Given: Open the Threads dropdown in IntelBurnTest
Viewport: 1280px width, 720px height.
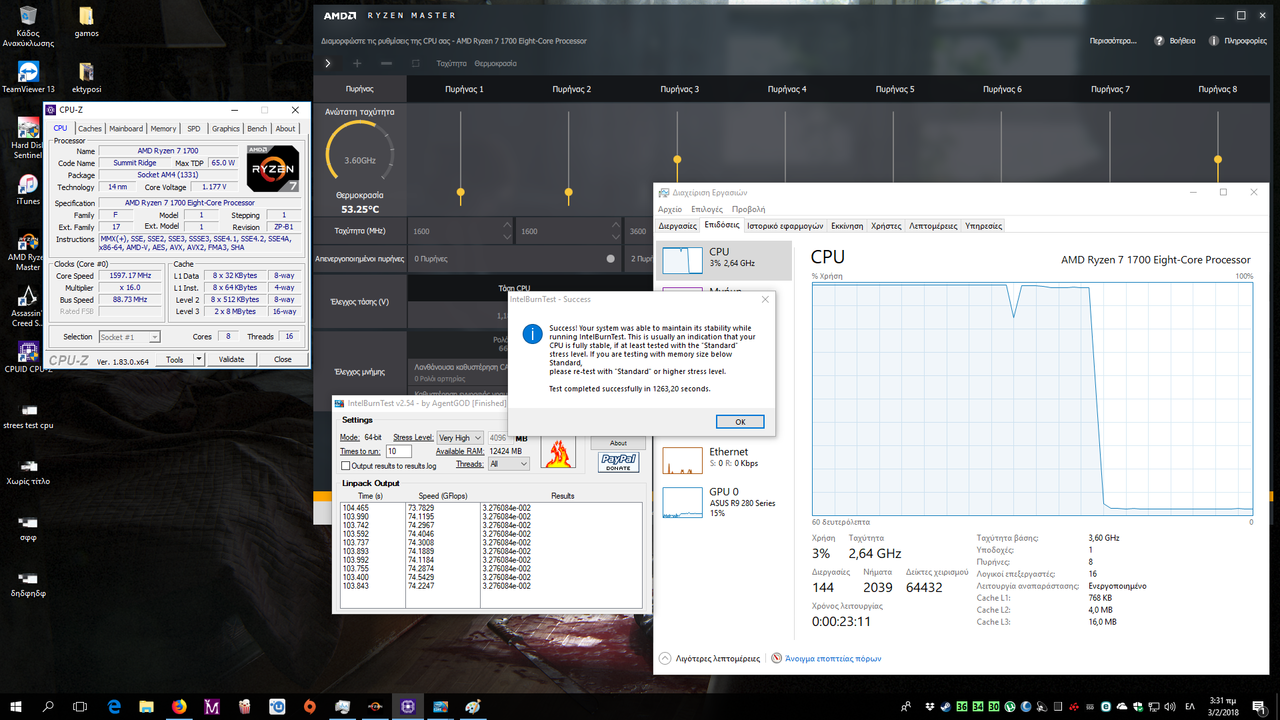Looking at the screenshot, I should [x=508, y=464].
